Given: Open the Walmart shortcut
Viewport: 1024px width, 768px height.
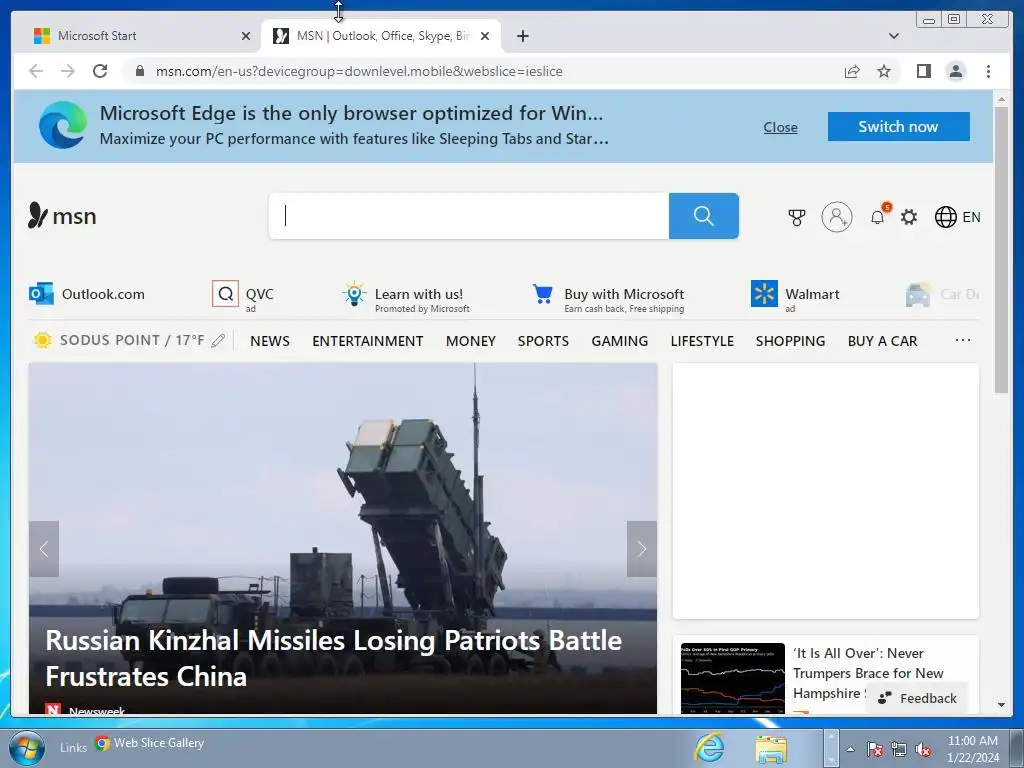Looking at the screenshot, I should click(x=795, y=296).
